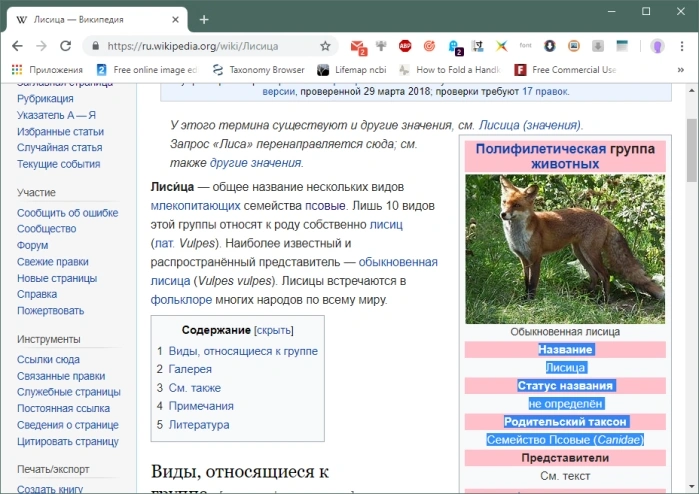
Task: Open the Рубрикация sidebar link
Action: [45, 99]
